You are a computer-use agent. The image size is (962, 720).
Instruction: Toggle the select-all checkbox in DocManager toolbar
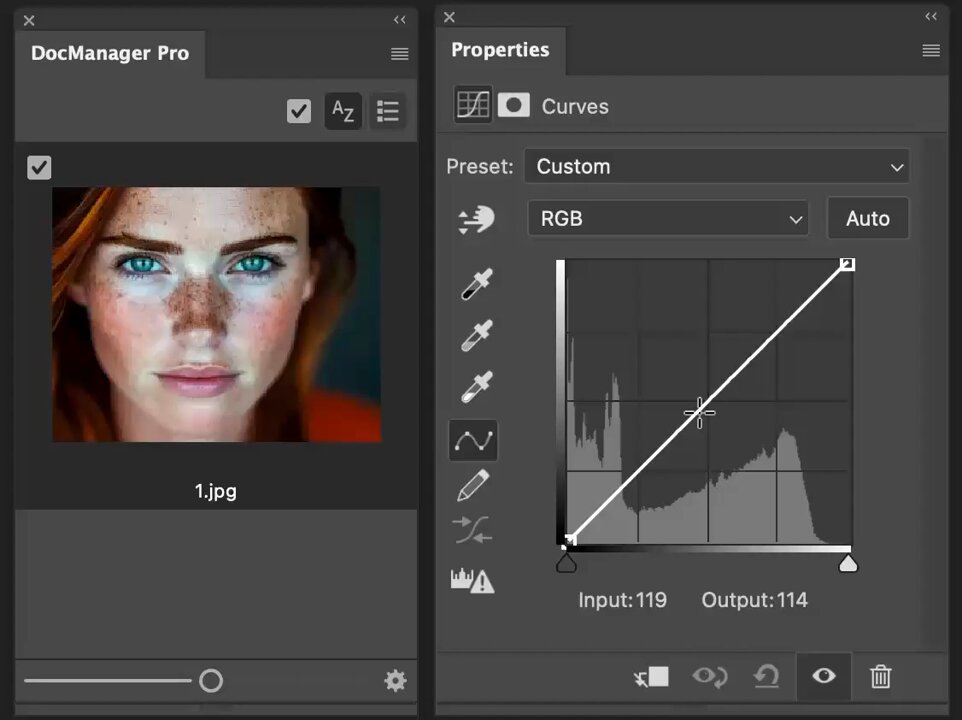coord(299,111)
